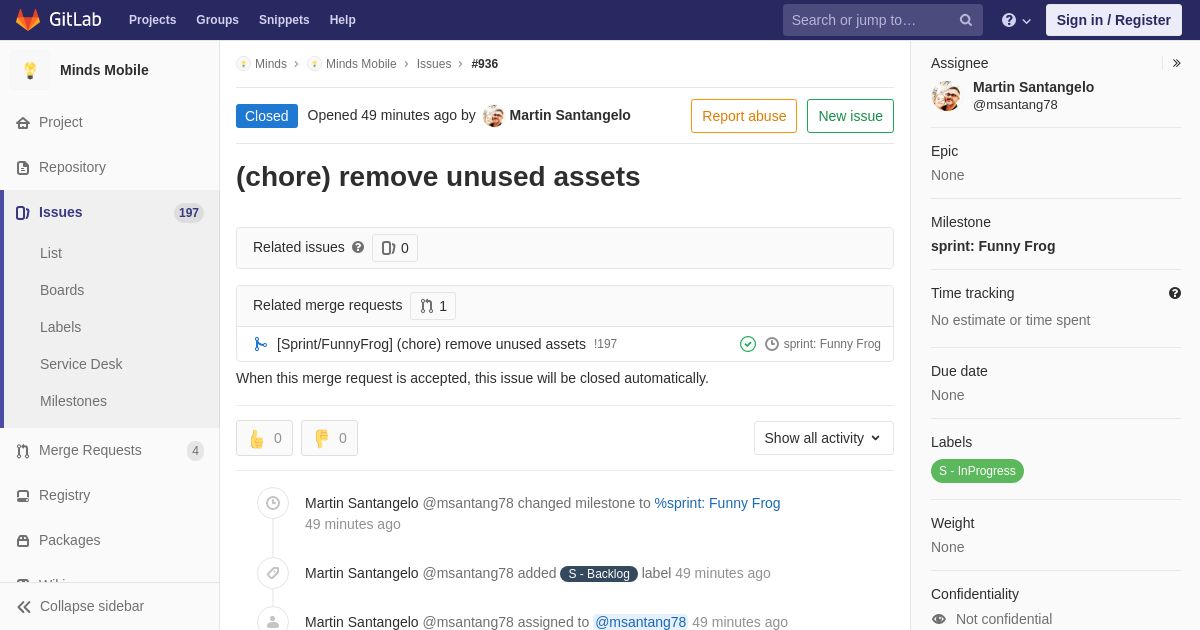Open the Time tracking help icon

(x=1175, y=293)
